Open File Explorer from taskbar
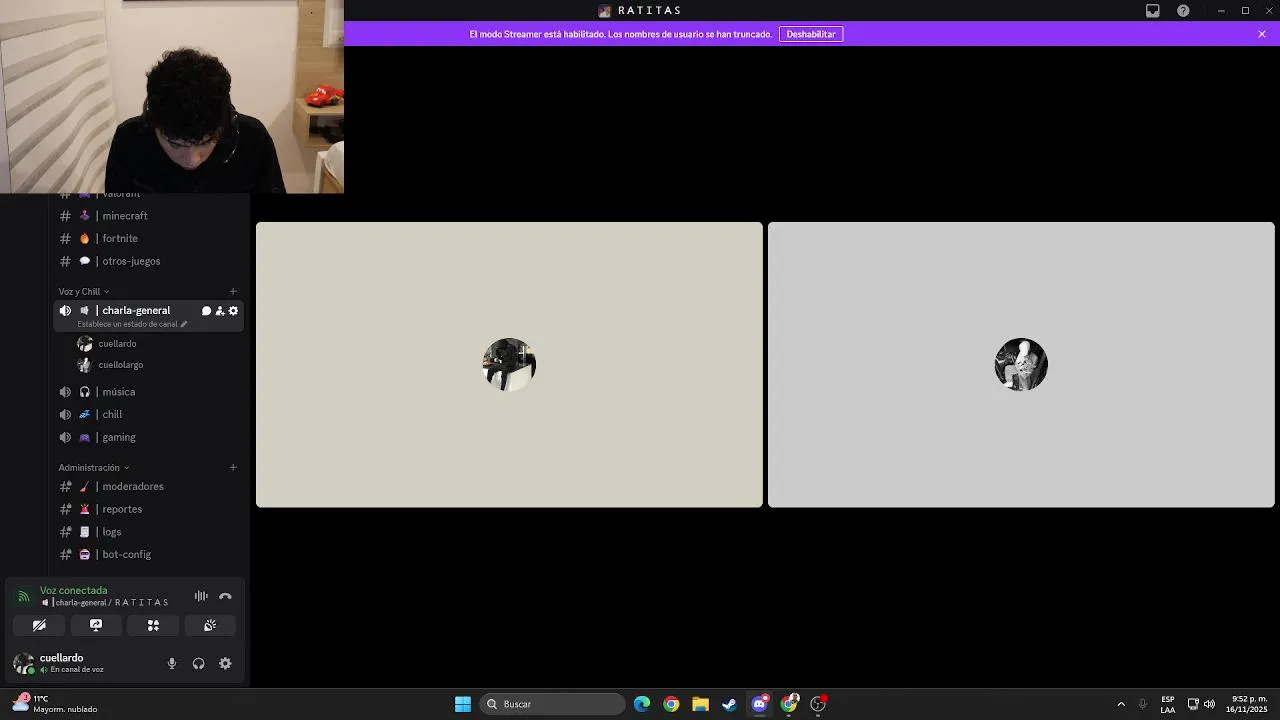This screenshot has width=1280, height=720. [x=700, y=704]
